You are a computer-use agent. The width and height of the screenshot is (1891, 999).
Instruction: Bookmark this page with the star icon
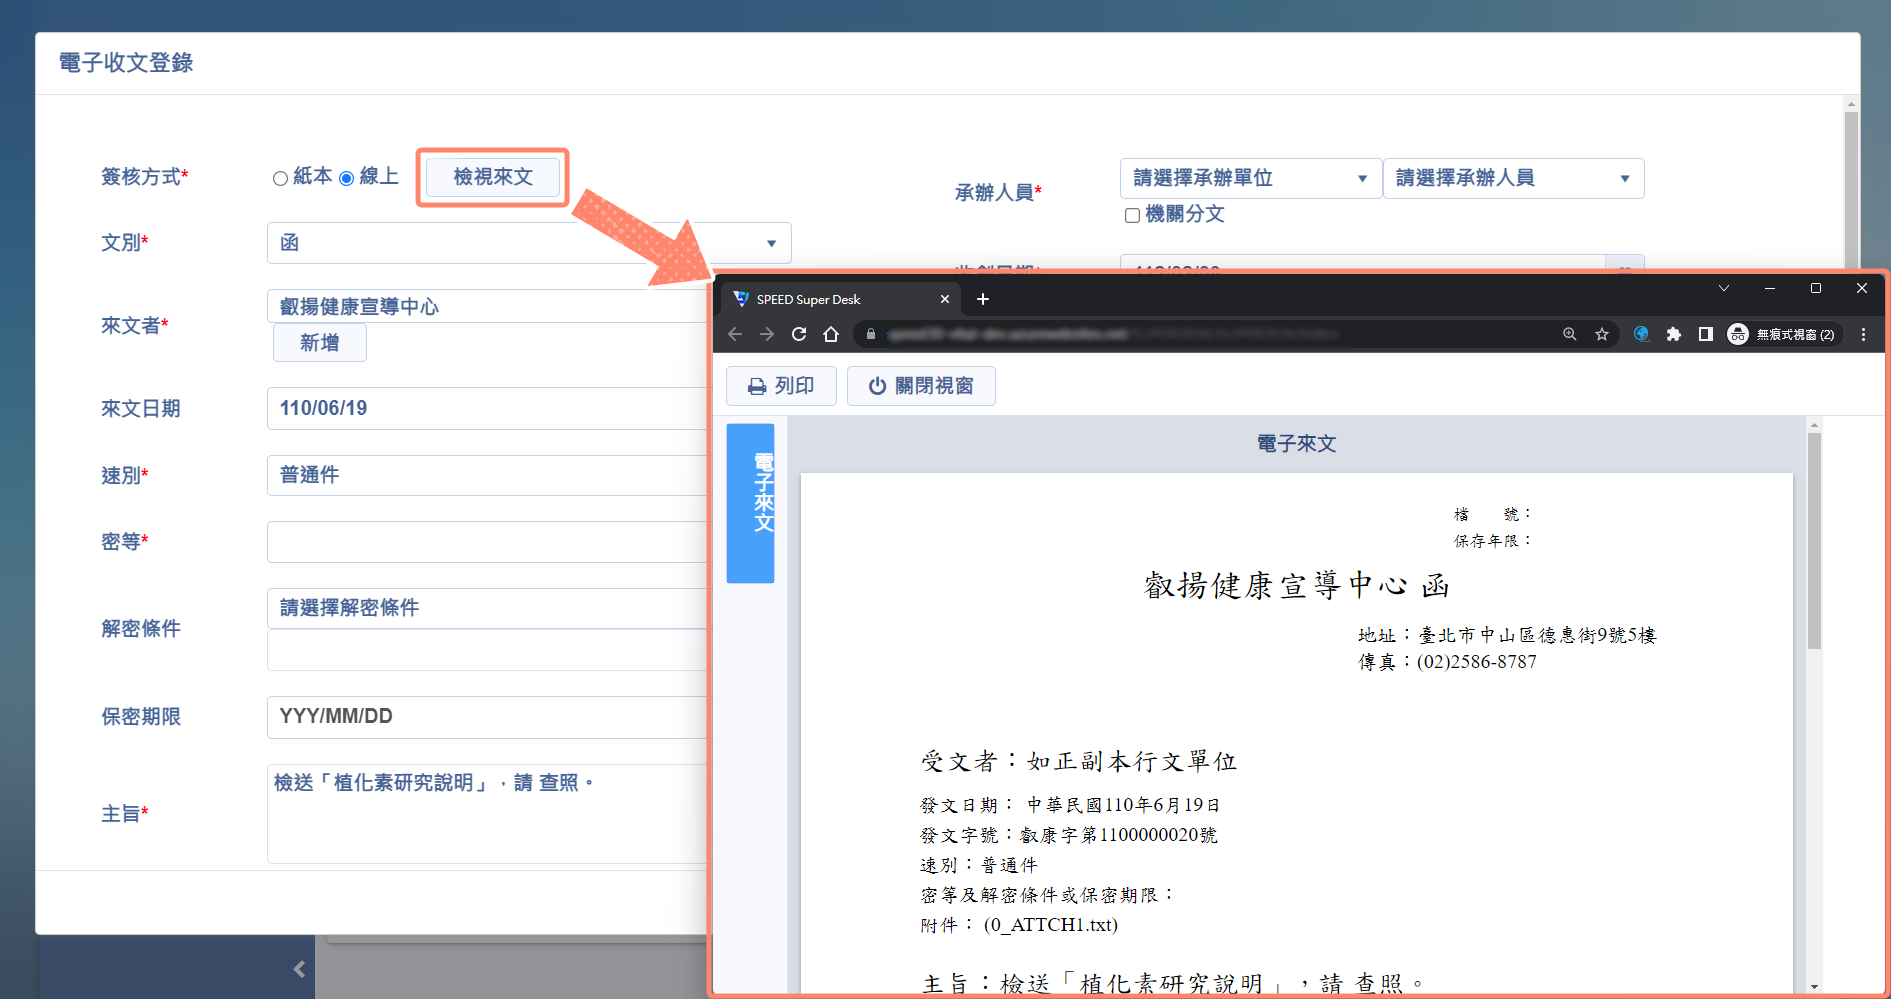point(1602,334)
